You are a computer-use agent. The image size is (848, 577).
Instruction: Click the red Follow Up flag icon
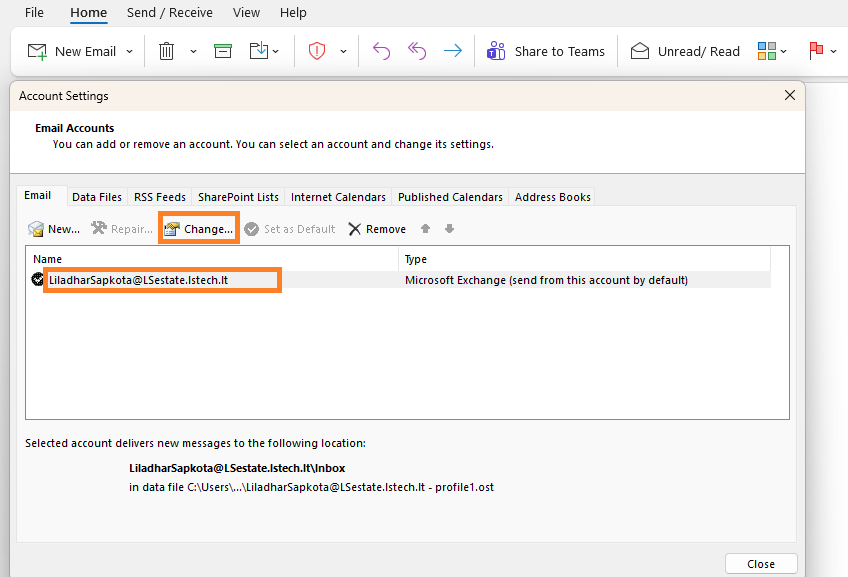(x=816, y=51)
